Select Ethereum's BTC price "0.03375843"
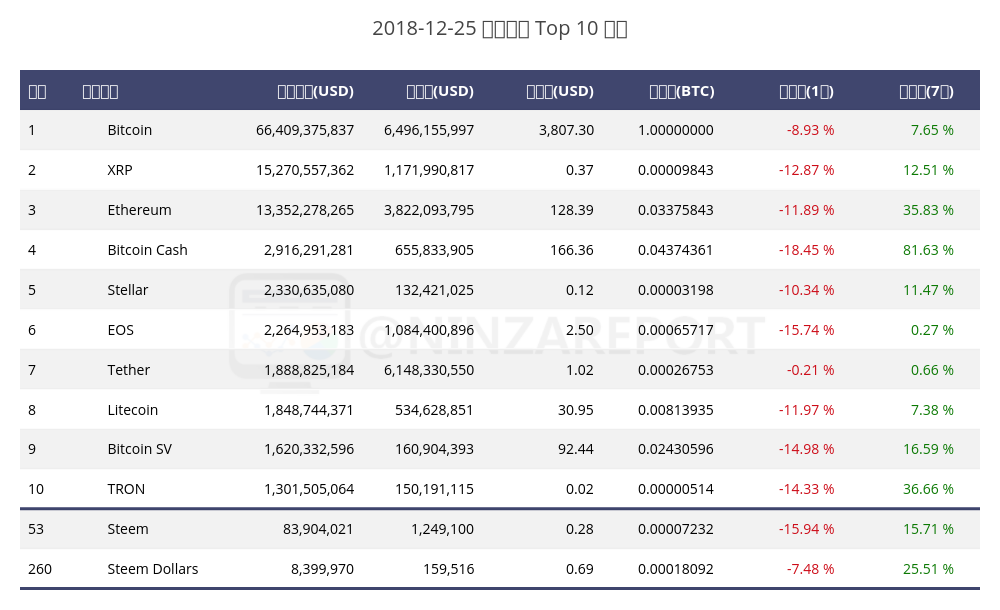Screen dimensions: 1000x610 675,210
